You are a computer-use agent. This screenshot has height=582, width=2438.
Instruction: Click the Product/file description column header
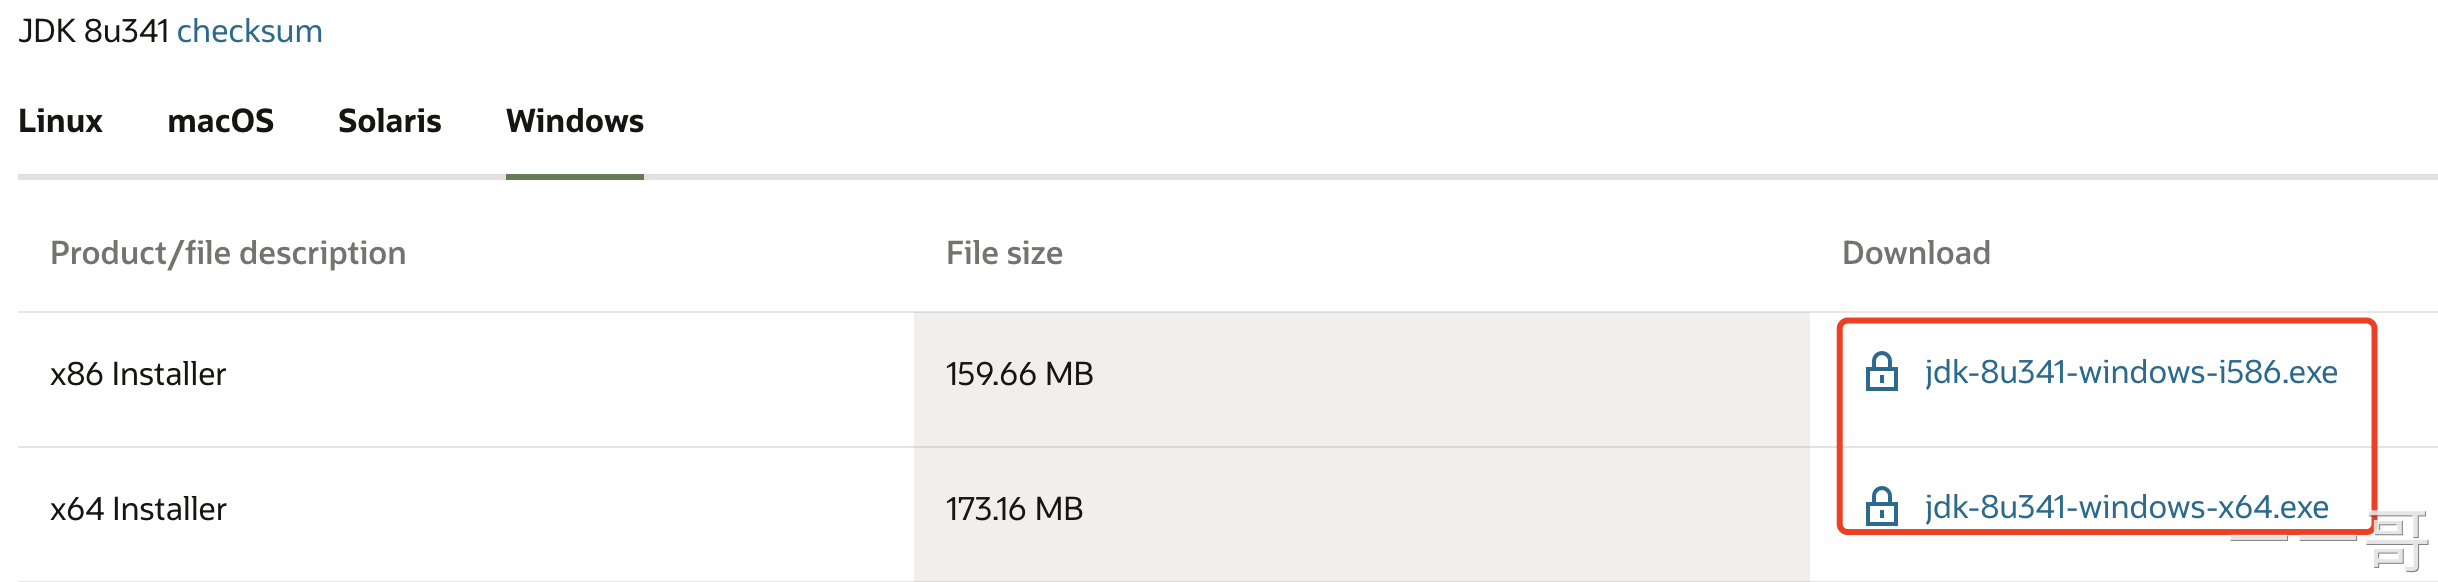point(228,253)
